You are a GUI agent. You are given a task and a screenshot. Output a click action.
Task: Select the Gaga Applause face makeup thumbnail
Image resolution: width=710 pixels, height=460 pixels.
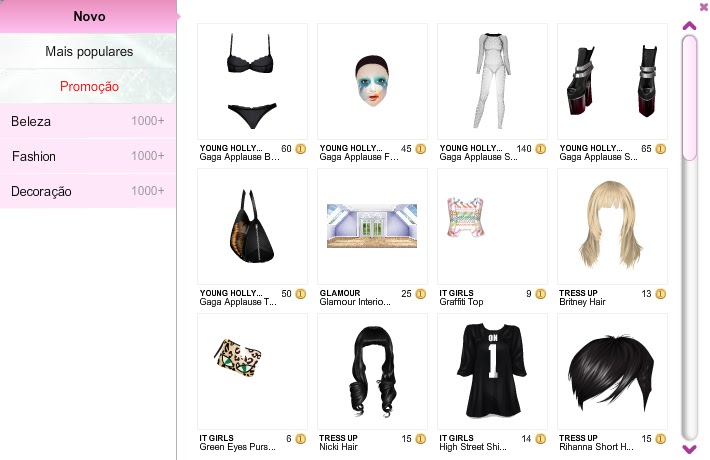pyautogui.click(x=372, y=81)
